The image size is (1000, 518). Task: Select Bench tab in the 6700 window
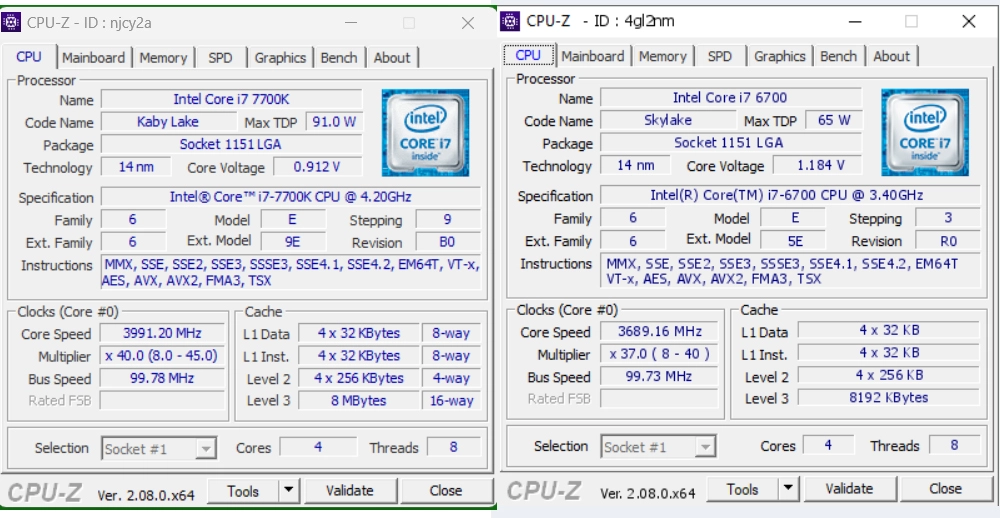point(838,56)
